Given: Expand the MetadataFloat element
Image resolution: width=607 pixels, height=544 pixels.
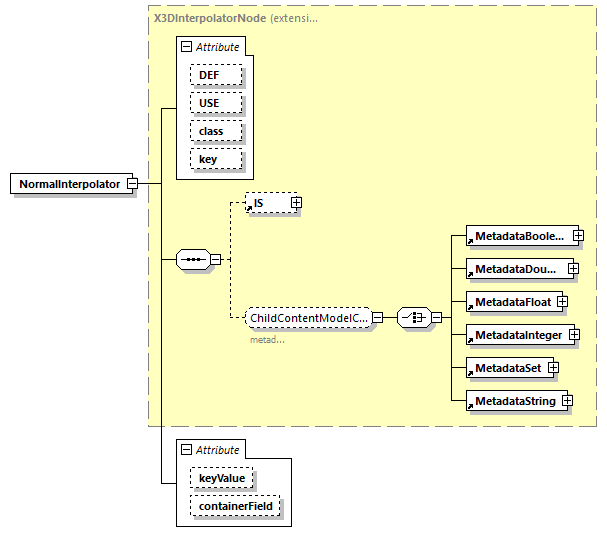Looking at the screenshot, I should pos(562,301).
